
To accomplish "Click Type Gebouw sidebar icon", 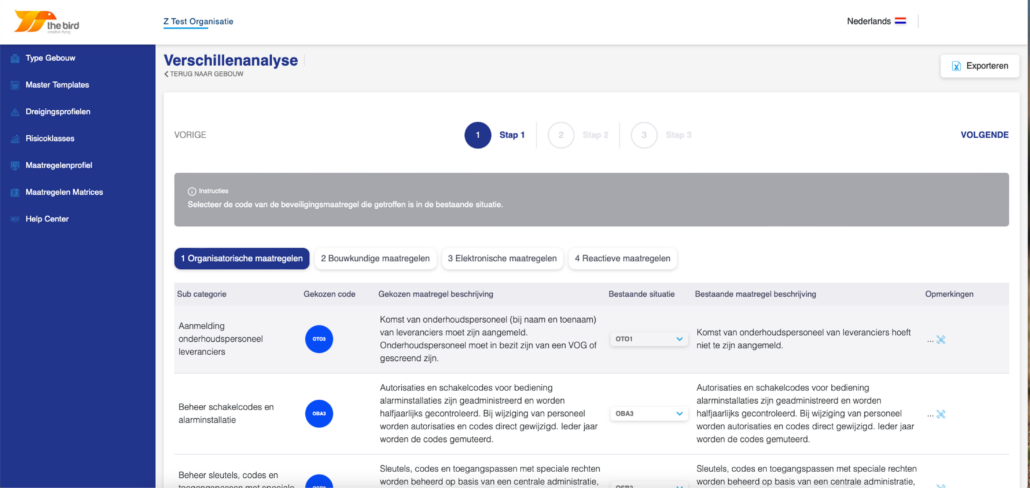I will (x=14, y=58).
